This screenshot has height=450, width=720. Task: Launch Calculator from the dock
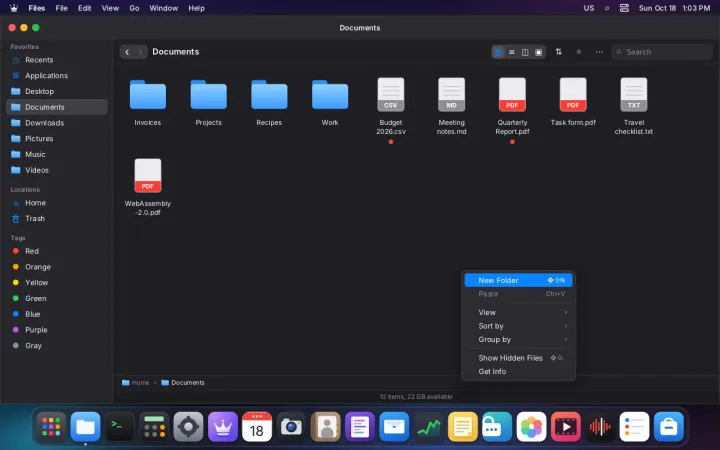tap(154, 427)
